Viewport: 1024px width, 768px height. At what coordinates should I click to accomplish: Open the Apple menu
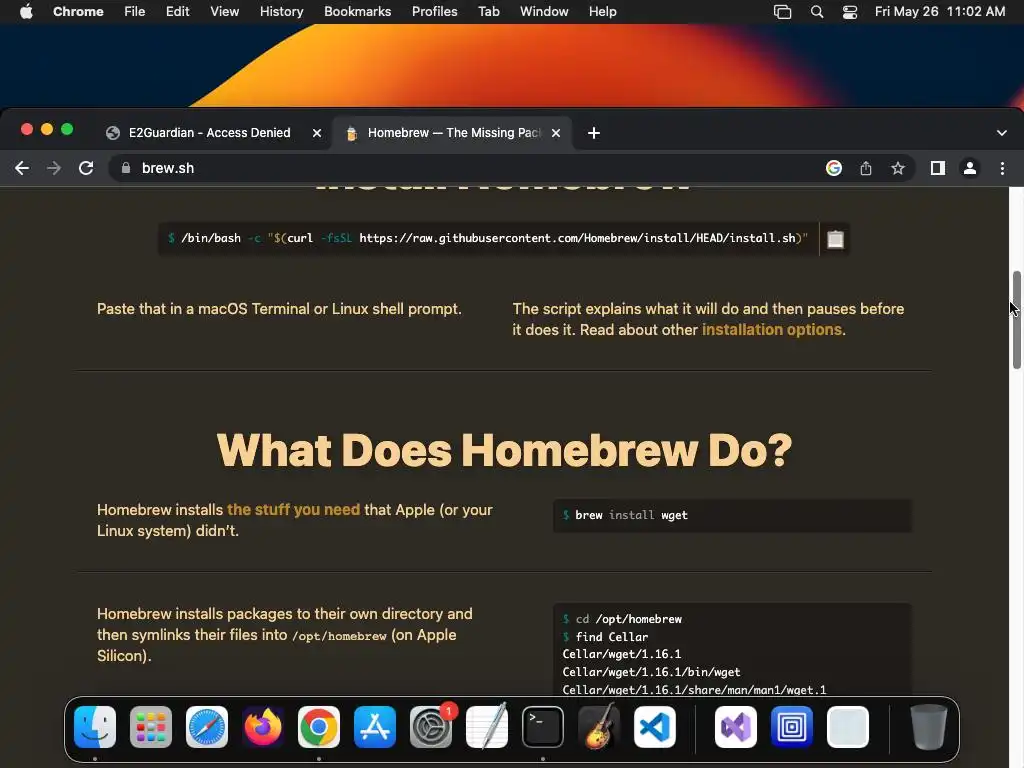26,12
